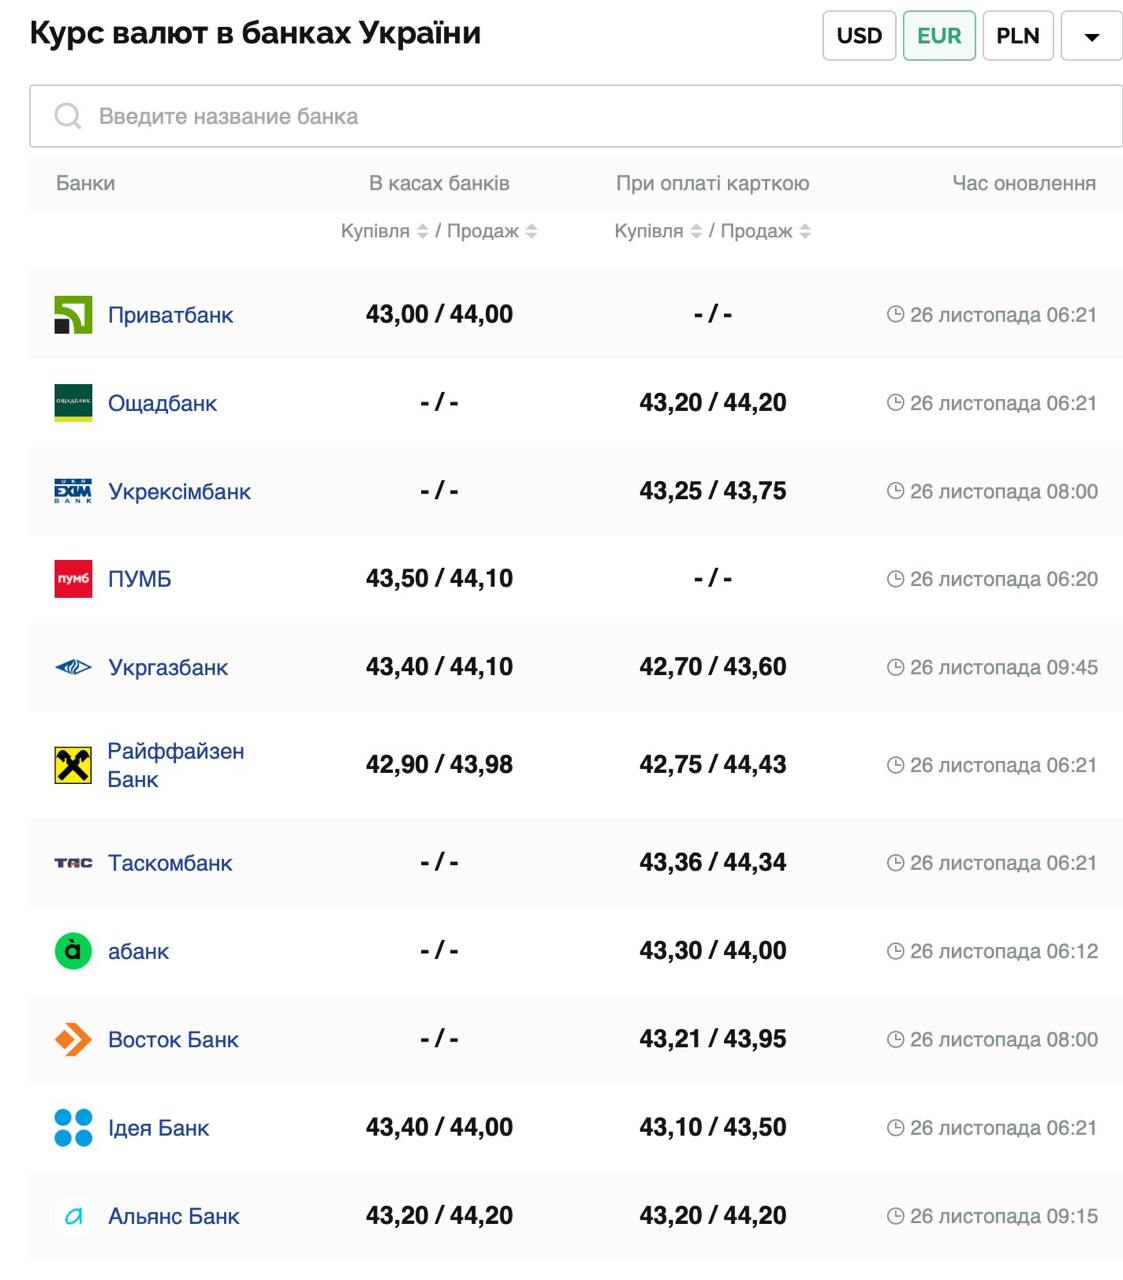Open the Таскомбанк bank link

tap(170, 863)
